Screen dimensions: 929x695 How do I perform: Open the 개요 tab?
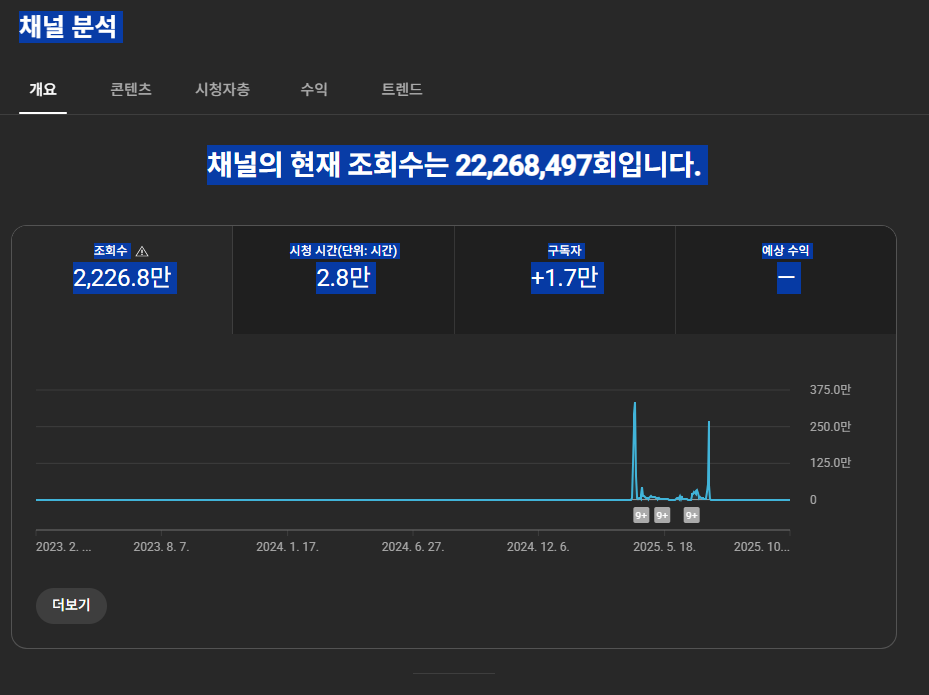(43, 90)
